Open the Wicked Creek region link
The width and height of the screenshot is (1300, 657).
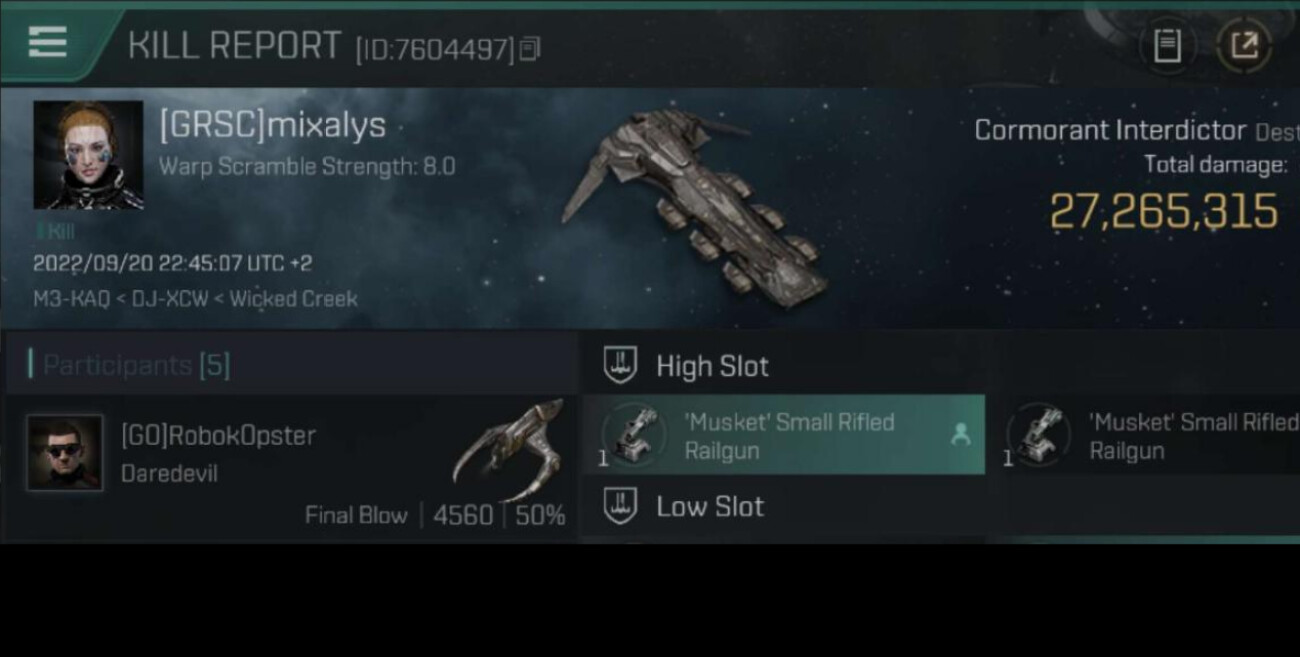pyautogui.click(x=293, y=298)
